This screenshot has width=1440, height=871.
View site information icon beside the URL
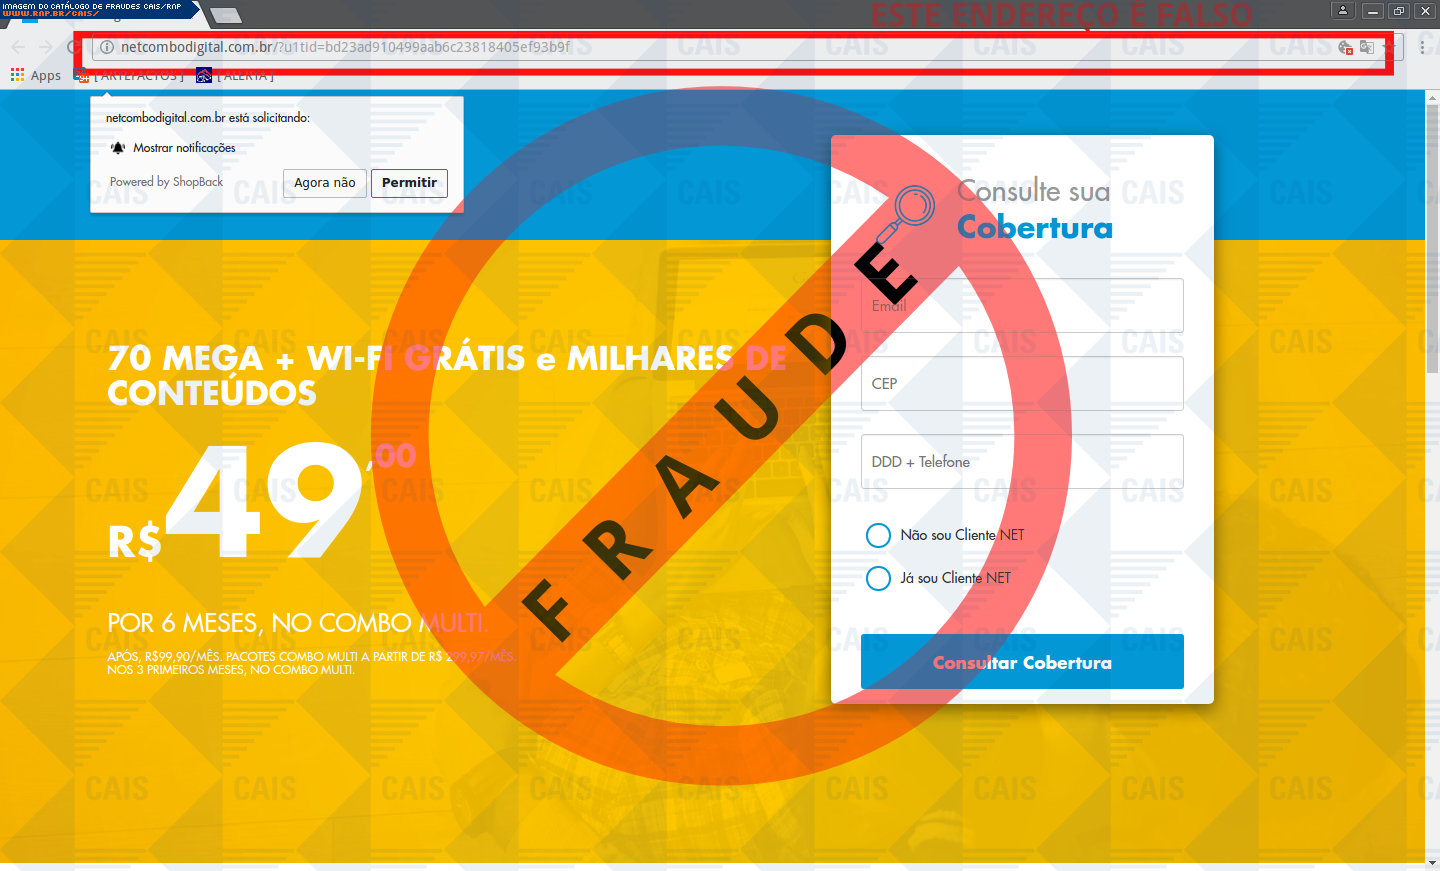click(107, 47)
